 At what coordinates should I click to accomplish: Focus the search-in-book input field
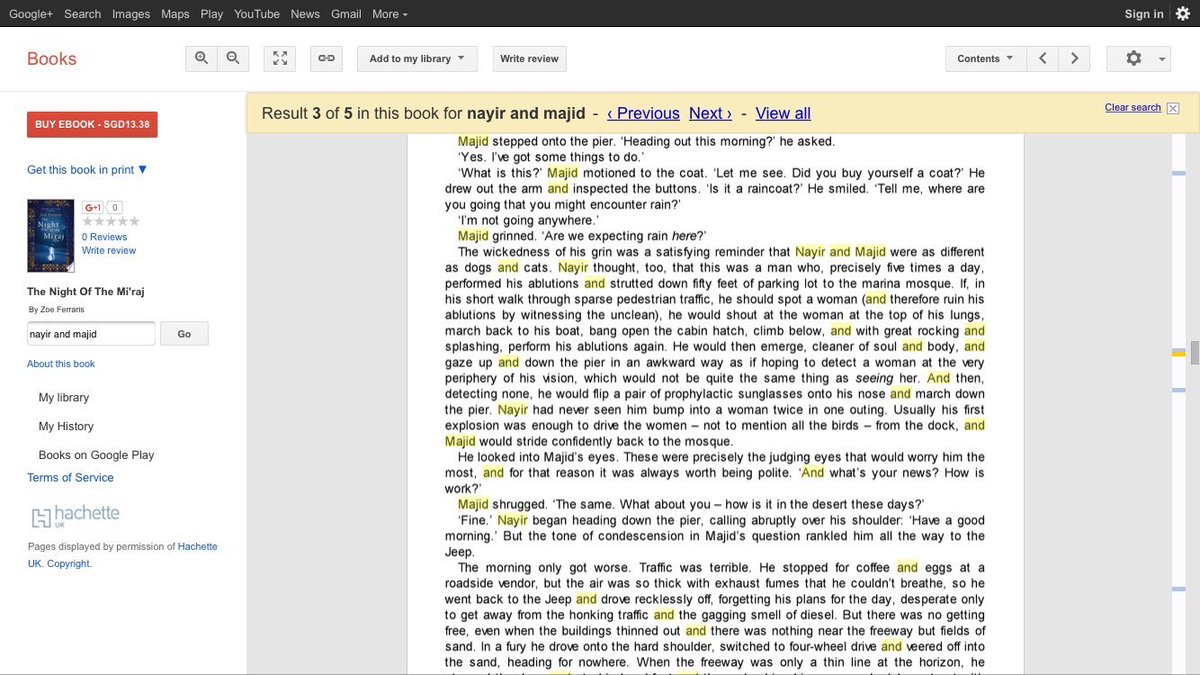tap(91, 333)
